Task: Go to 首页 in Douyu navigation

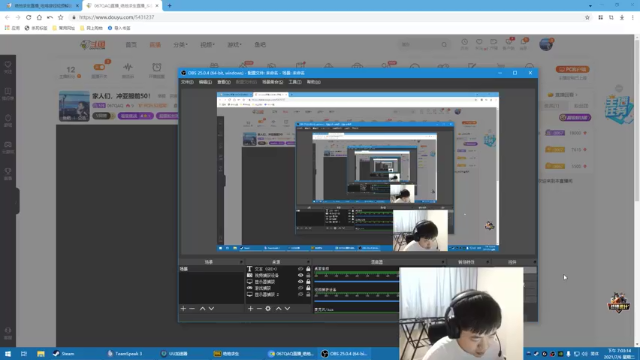Action: (x=131, y=44)
